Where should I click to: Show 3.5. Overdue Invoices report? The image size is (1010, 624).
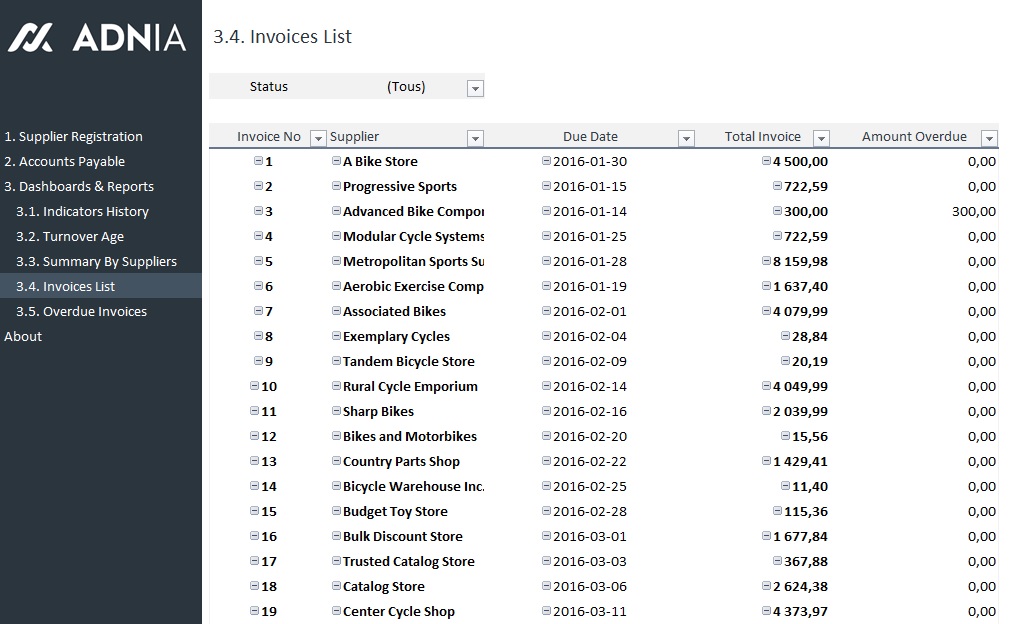coord(81,312)
